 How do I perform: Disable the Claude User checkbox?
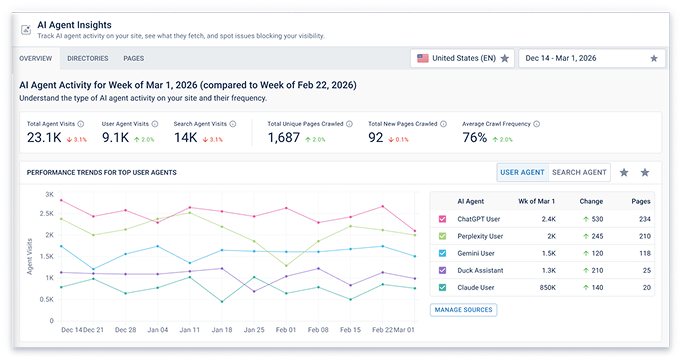pos(443,287)
